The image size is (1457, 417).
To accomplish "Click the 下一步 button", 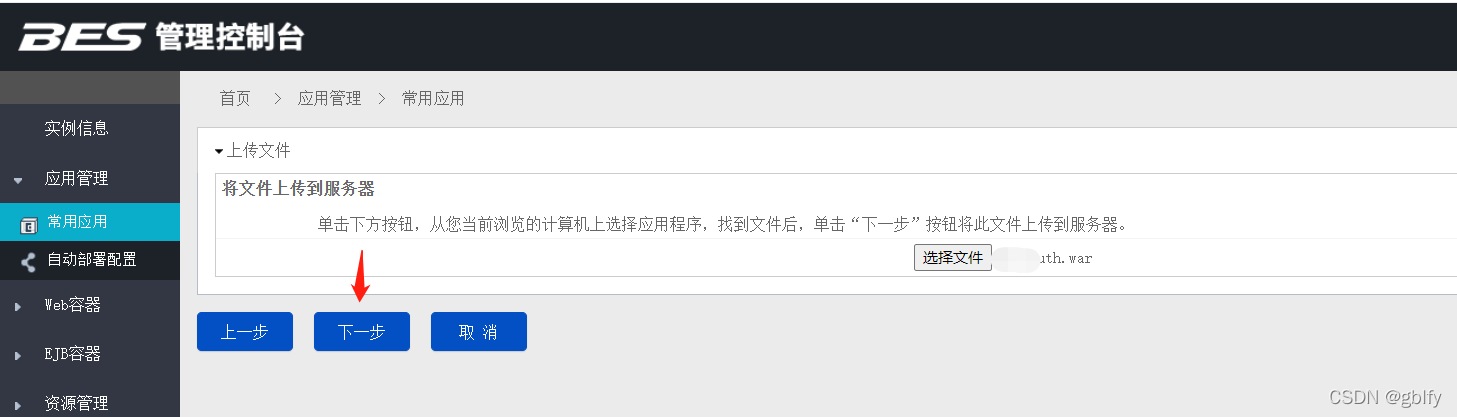I will pos(362,332).
